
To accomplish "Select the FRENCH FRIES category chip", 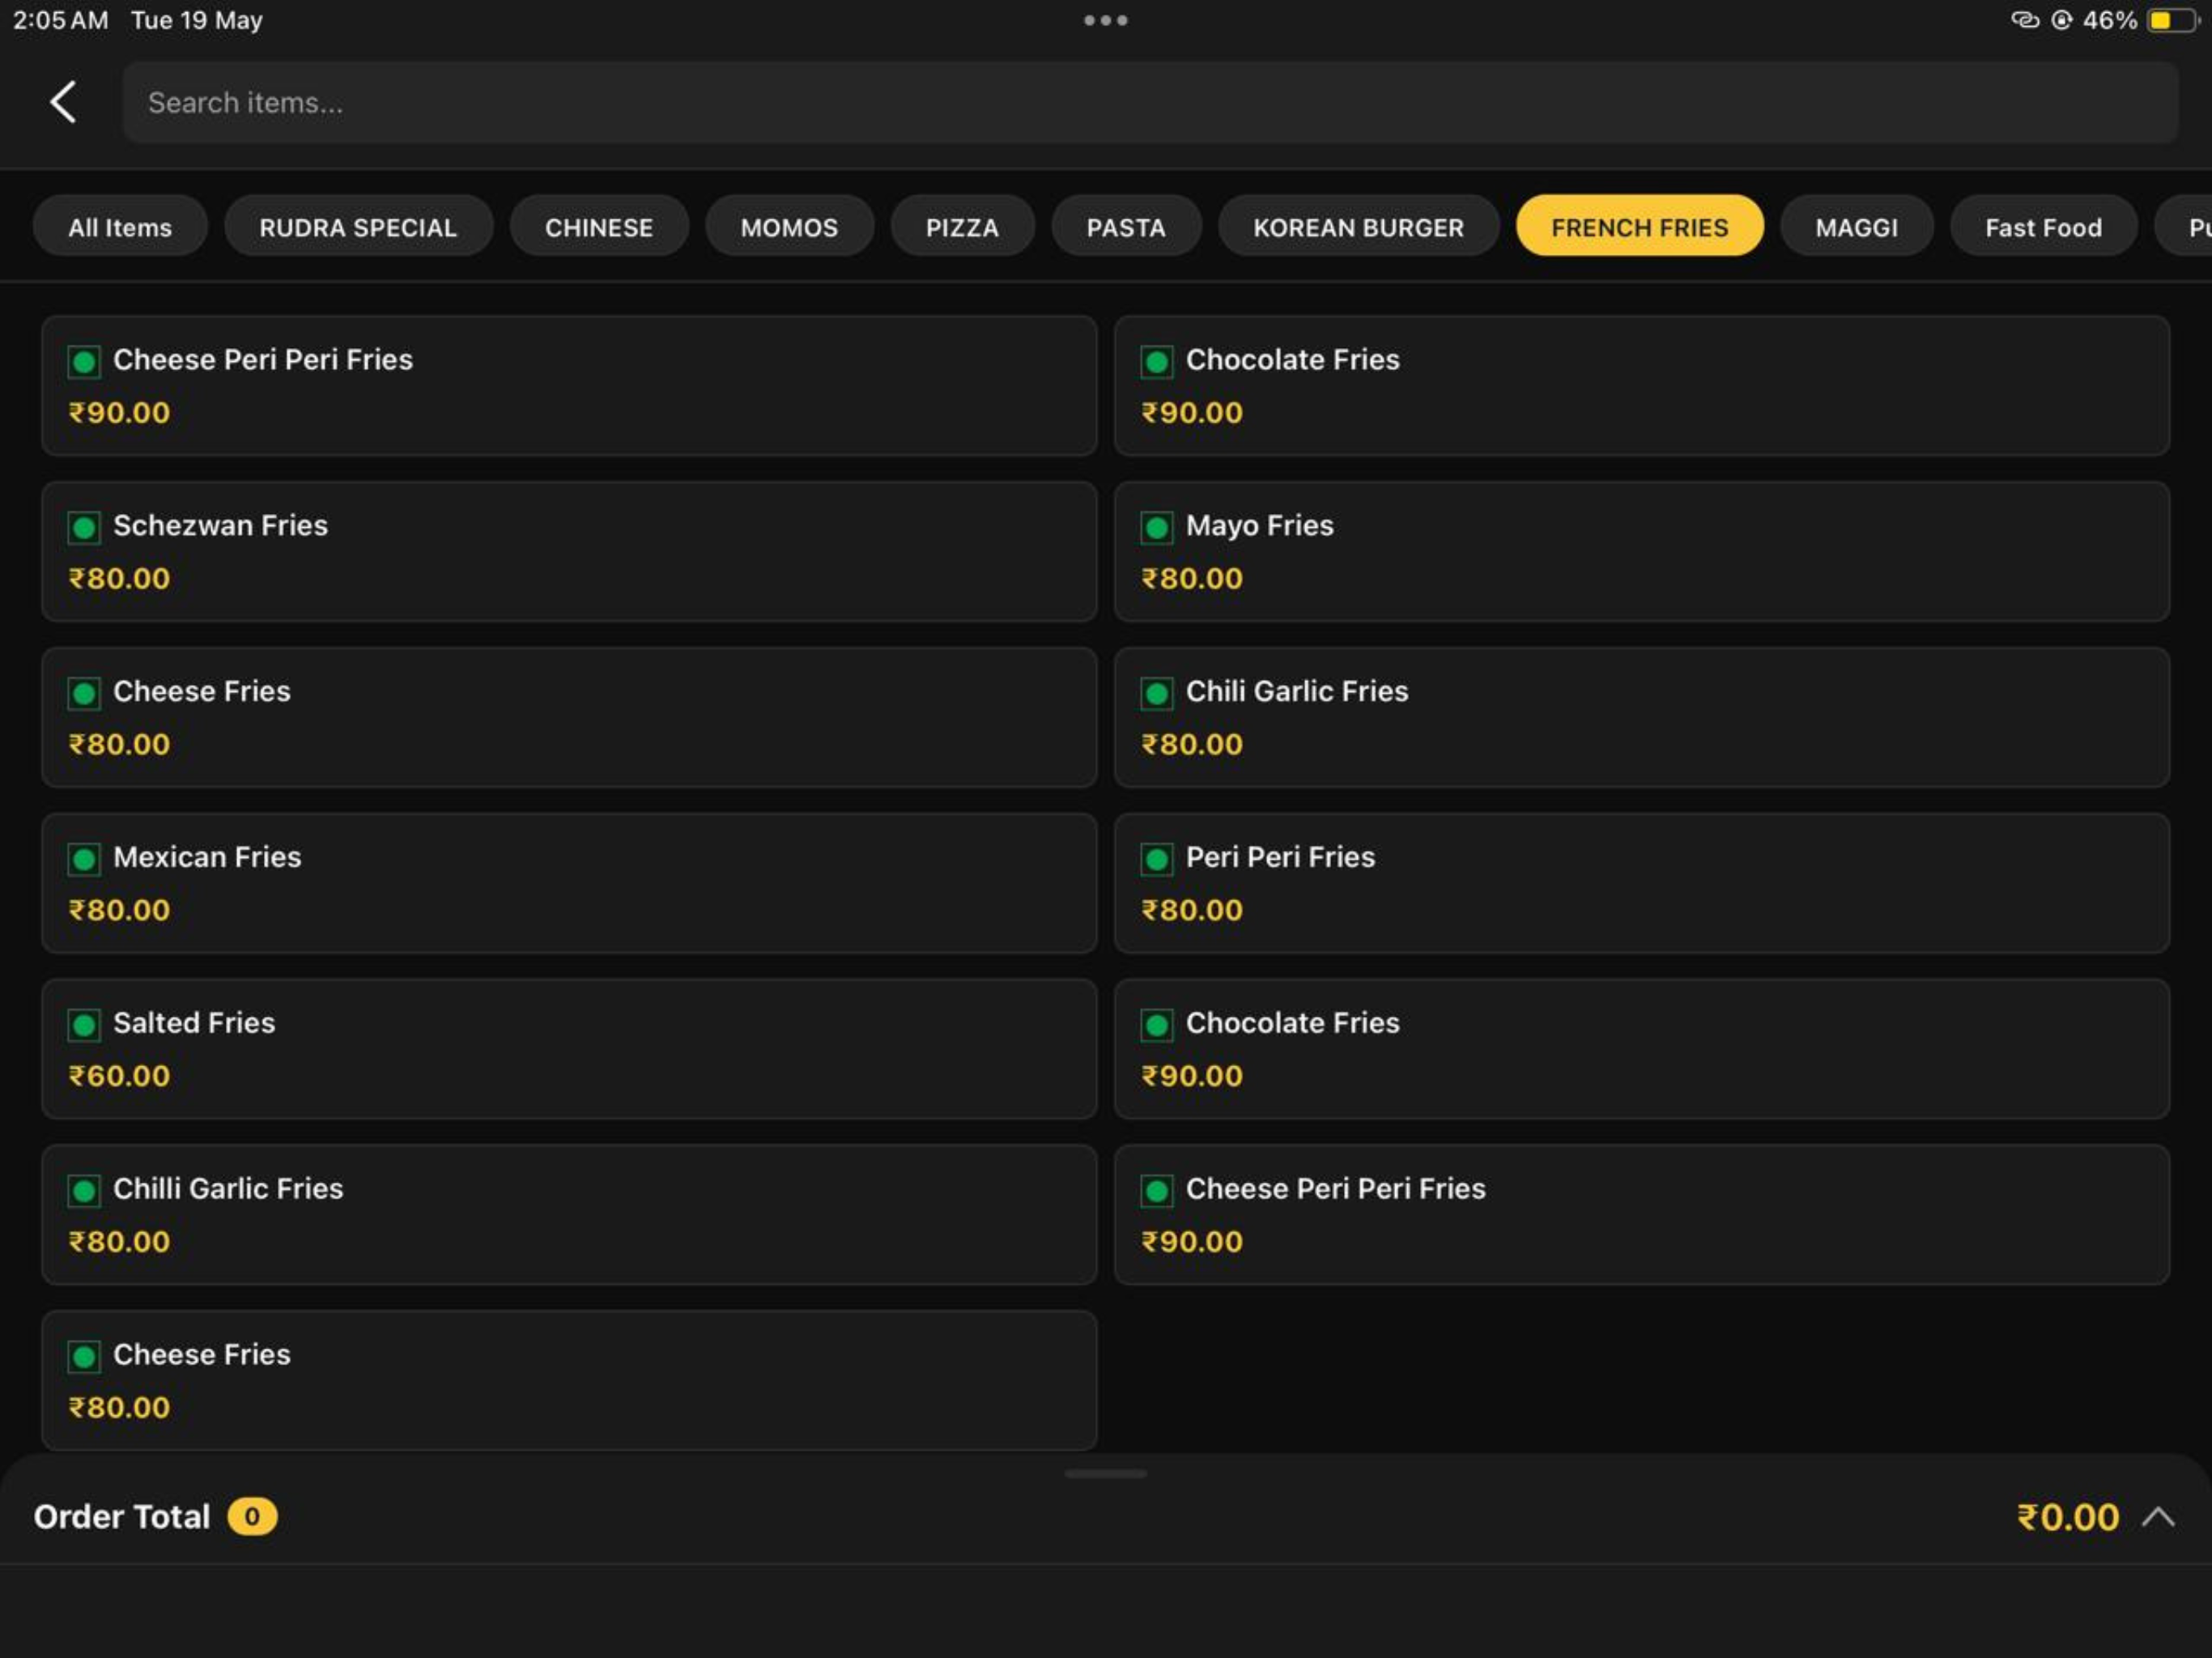I will [x=1639, y=227].
